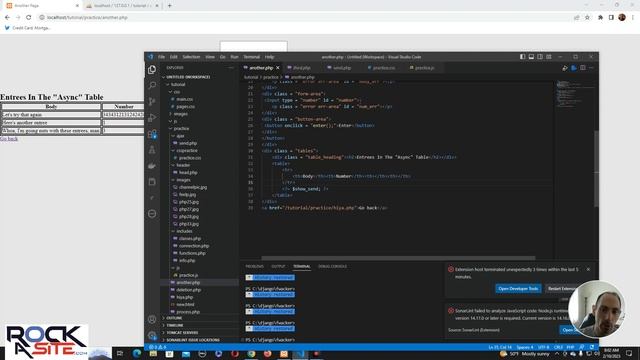Open the Selection menu in VS Code
The width and height of the screenshot is (640, 360).
click(x=191, y=57)
